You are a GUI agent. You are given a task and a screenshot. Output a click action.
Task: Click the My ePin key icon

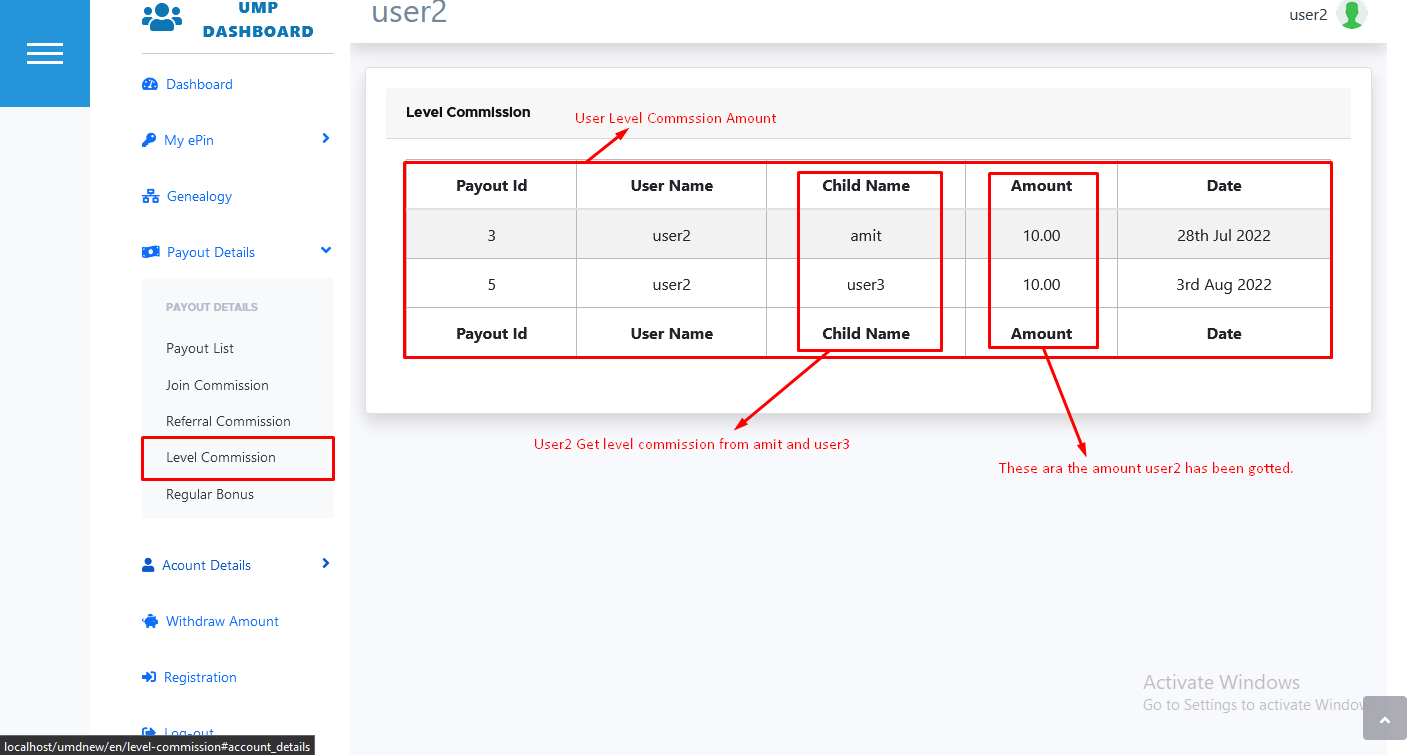pyautogui.click(x=149, y=141)
